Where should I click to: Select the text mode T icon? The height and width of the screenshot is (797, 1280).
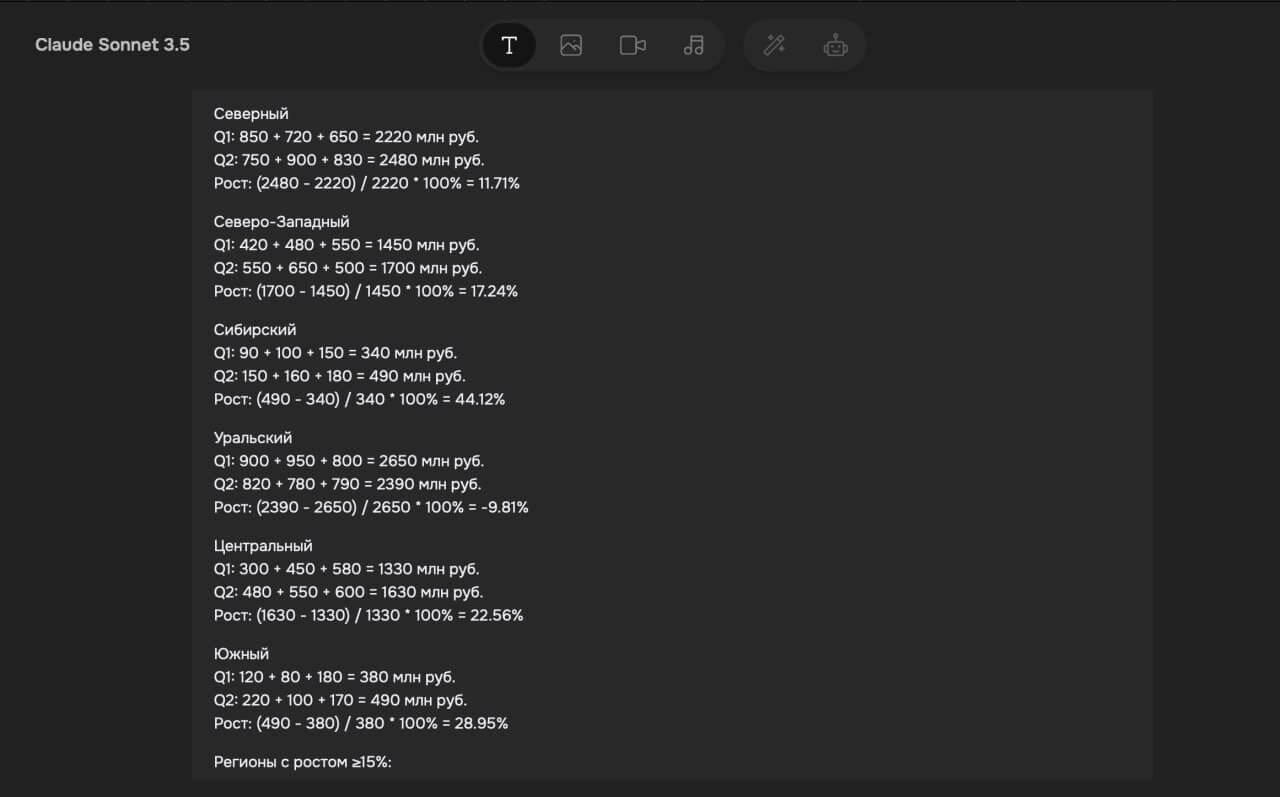pyautogui.click(x=509, y=45)
